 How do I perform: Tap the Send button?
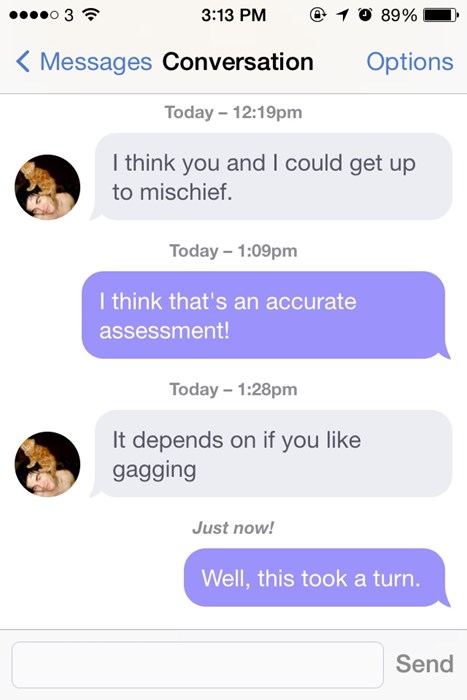pos(425,664)
